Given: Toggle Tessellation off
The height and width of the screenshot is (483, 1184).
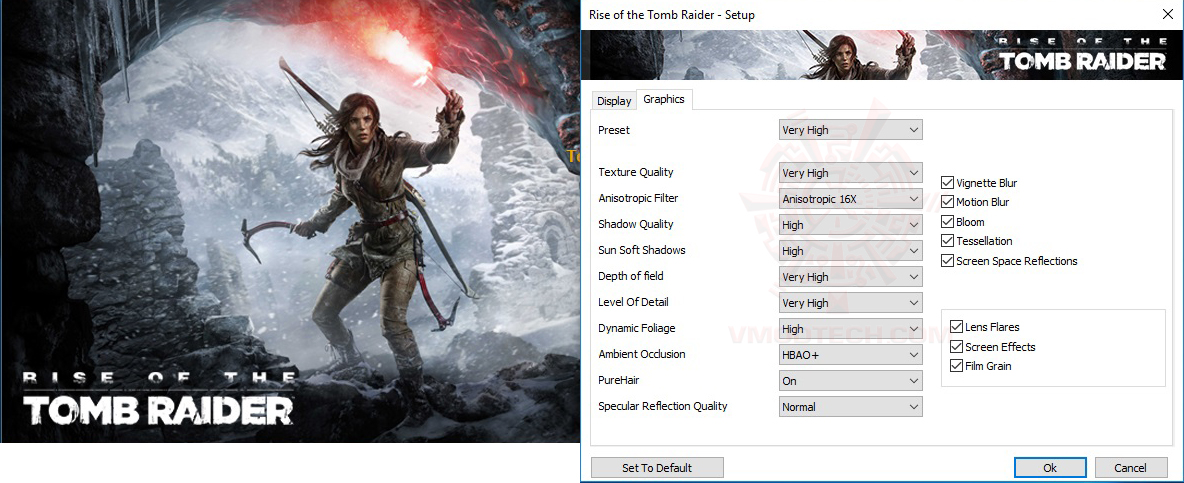Looking at the screenshot, I should [x=947, y=242].
